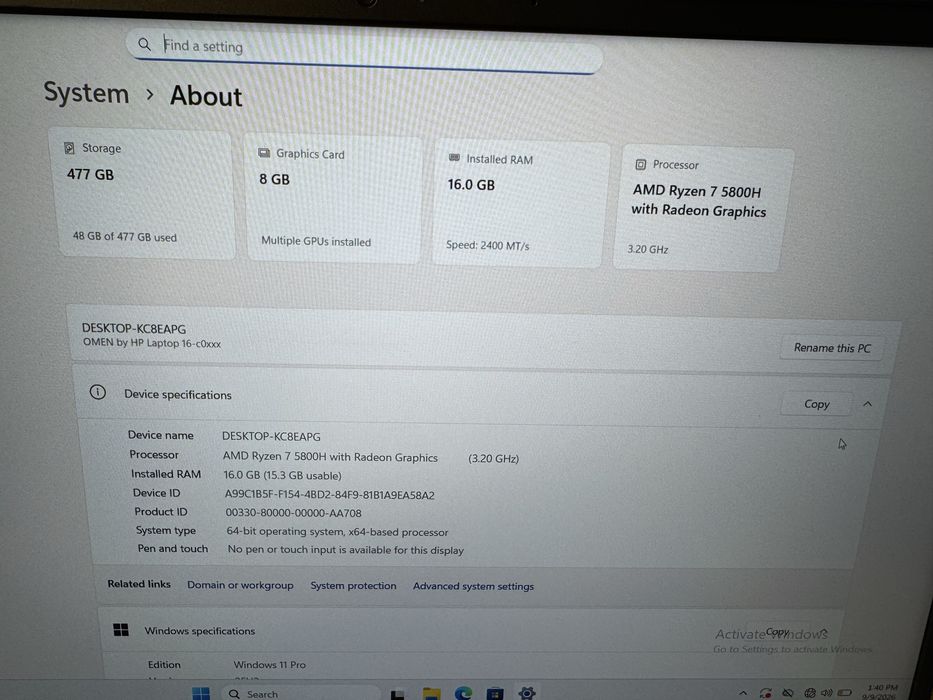This screenshot has width=933, height=700.
Task: Open the Storage card showing 477 GB
Action: [x=145, y=193]
